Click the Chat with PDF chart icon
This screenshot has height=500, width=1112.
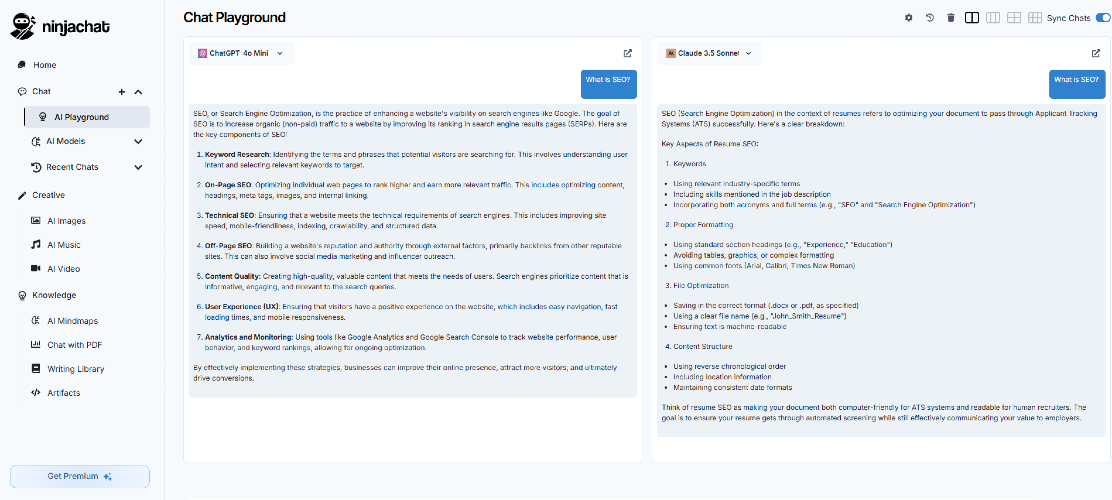click(x=36, y=345)
